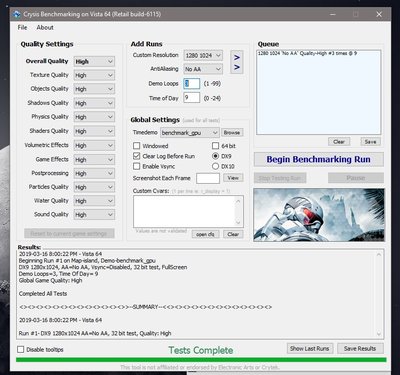The width and height of the screenshot is (400, 375).
Task: Tick the 64 bit checkbox
Action: 215,146
